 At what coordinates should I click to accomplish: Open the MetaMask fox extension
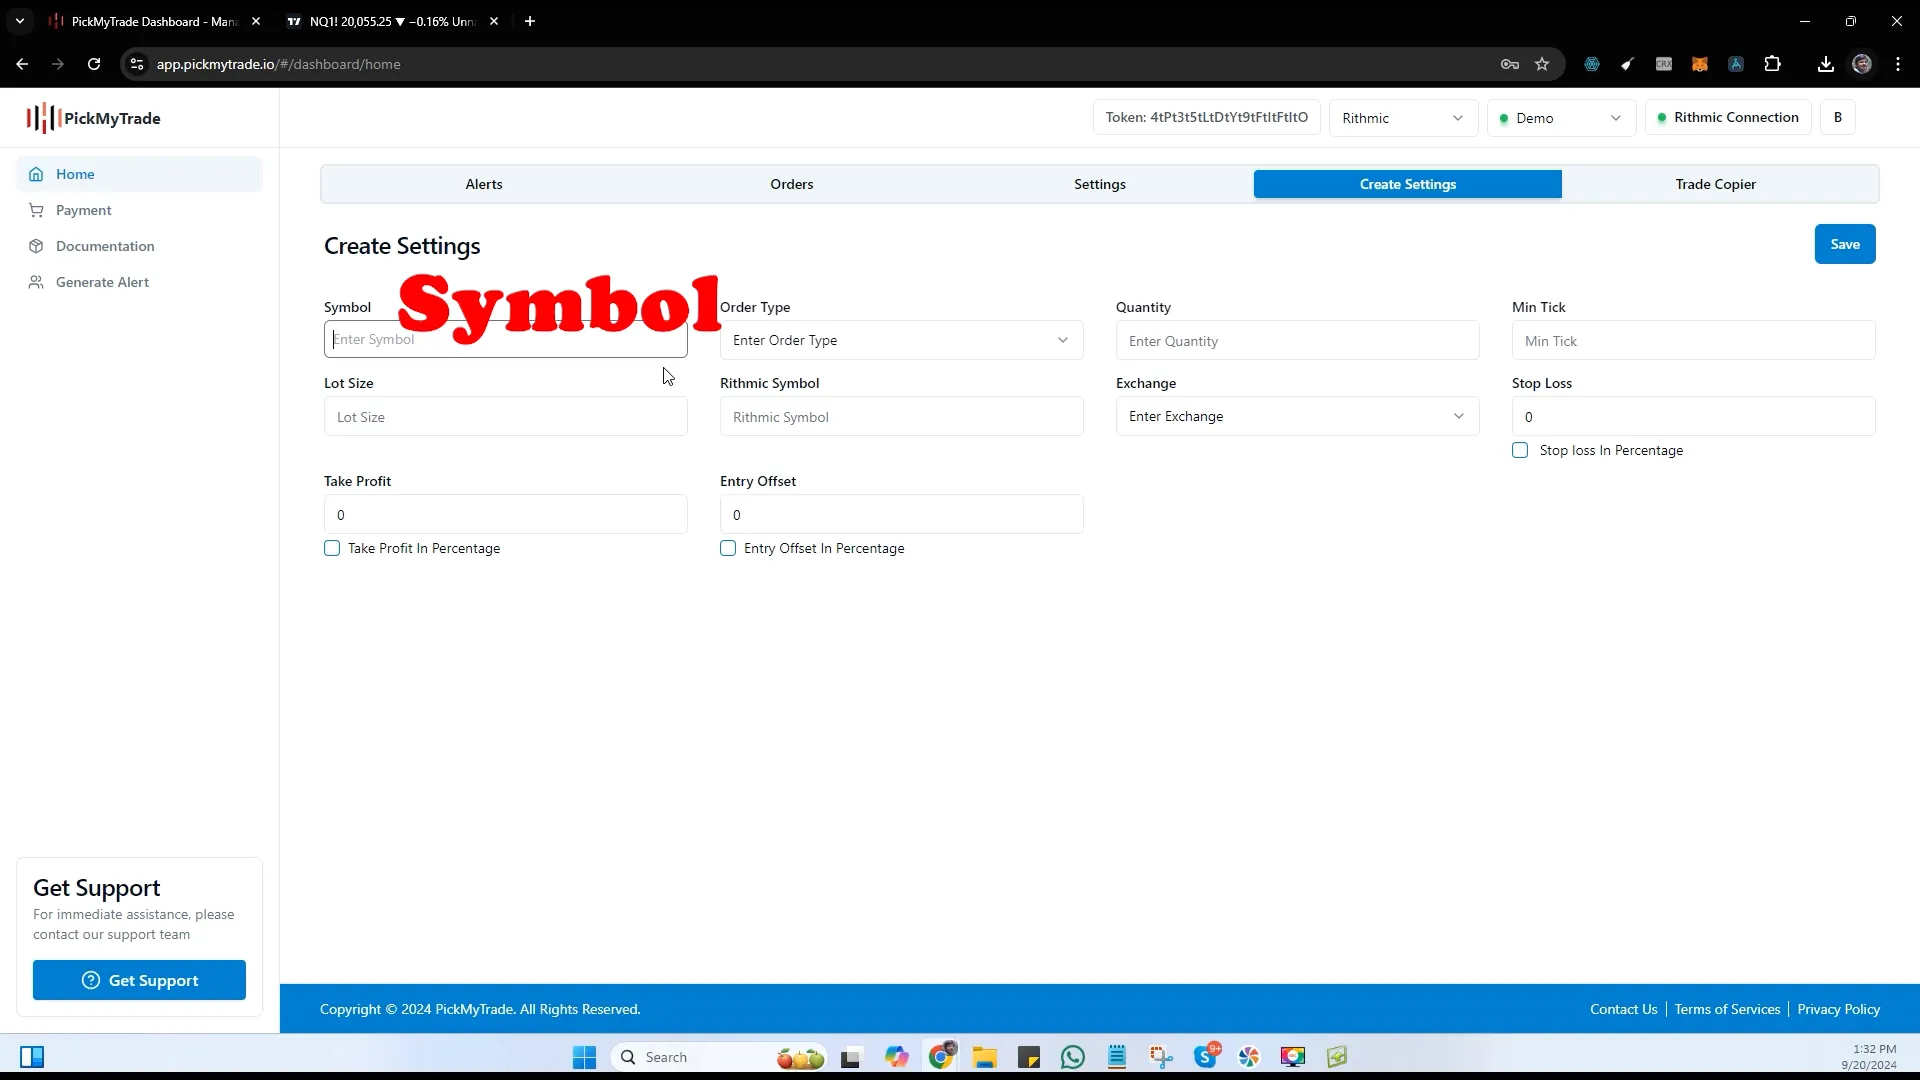click(1700, 64)
